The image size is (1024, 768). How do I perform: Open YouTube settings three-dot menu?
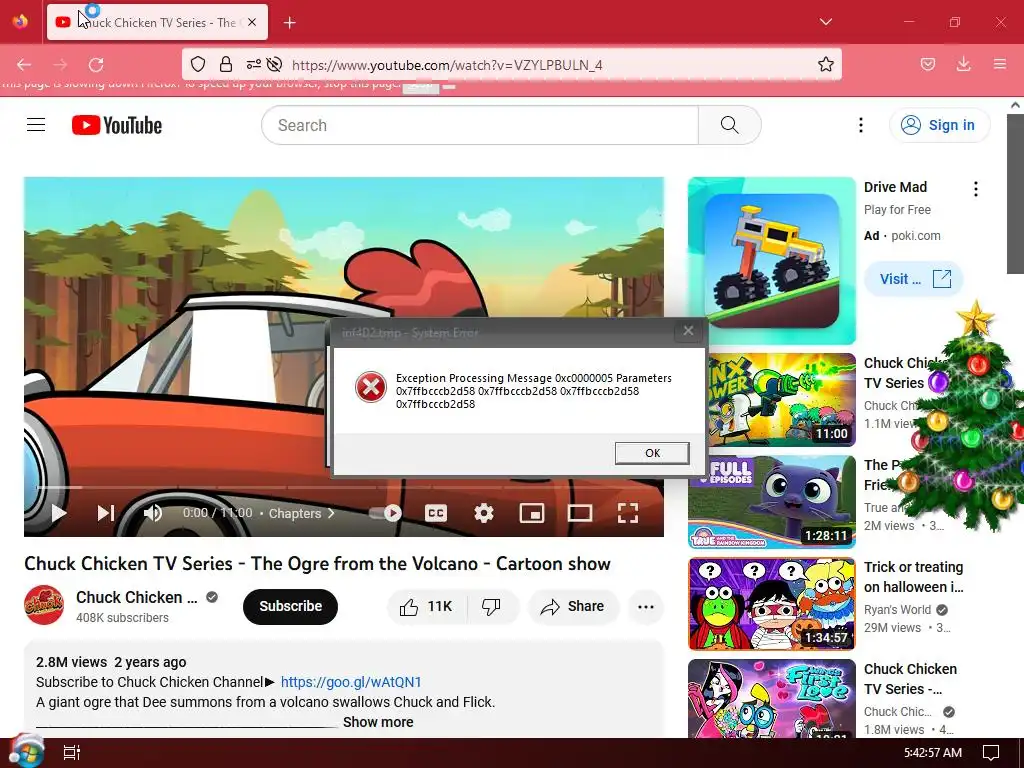pos(861,125)
